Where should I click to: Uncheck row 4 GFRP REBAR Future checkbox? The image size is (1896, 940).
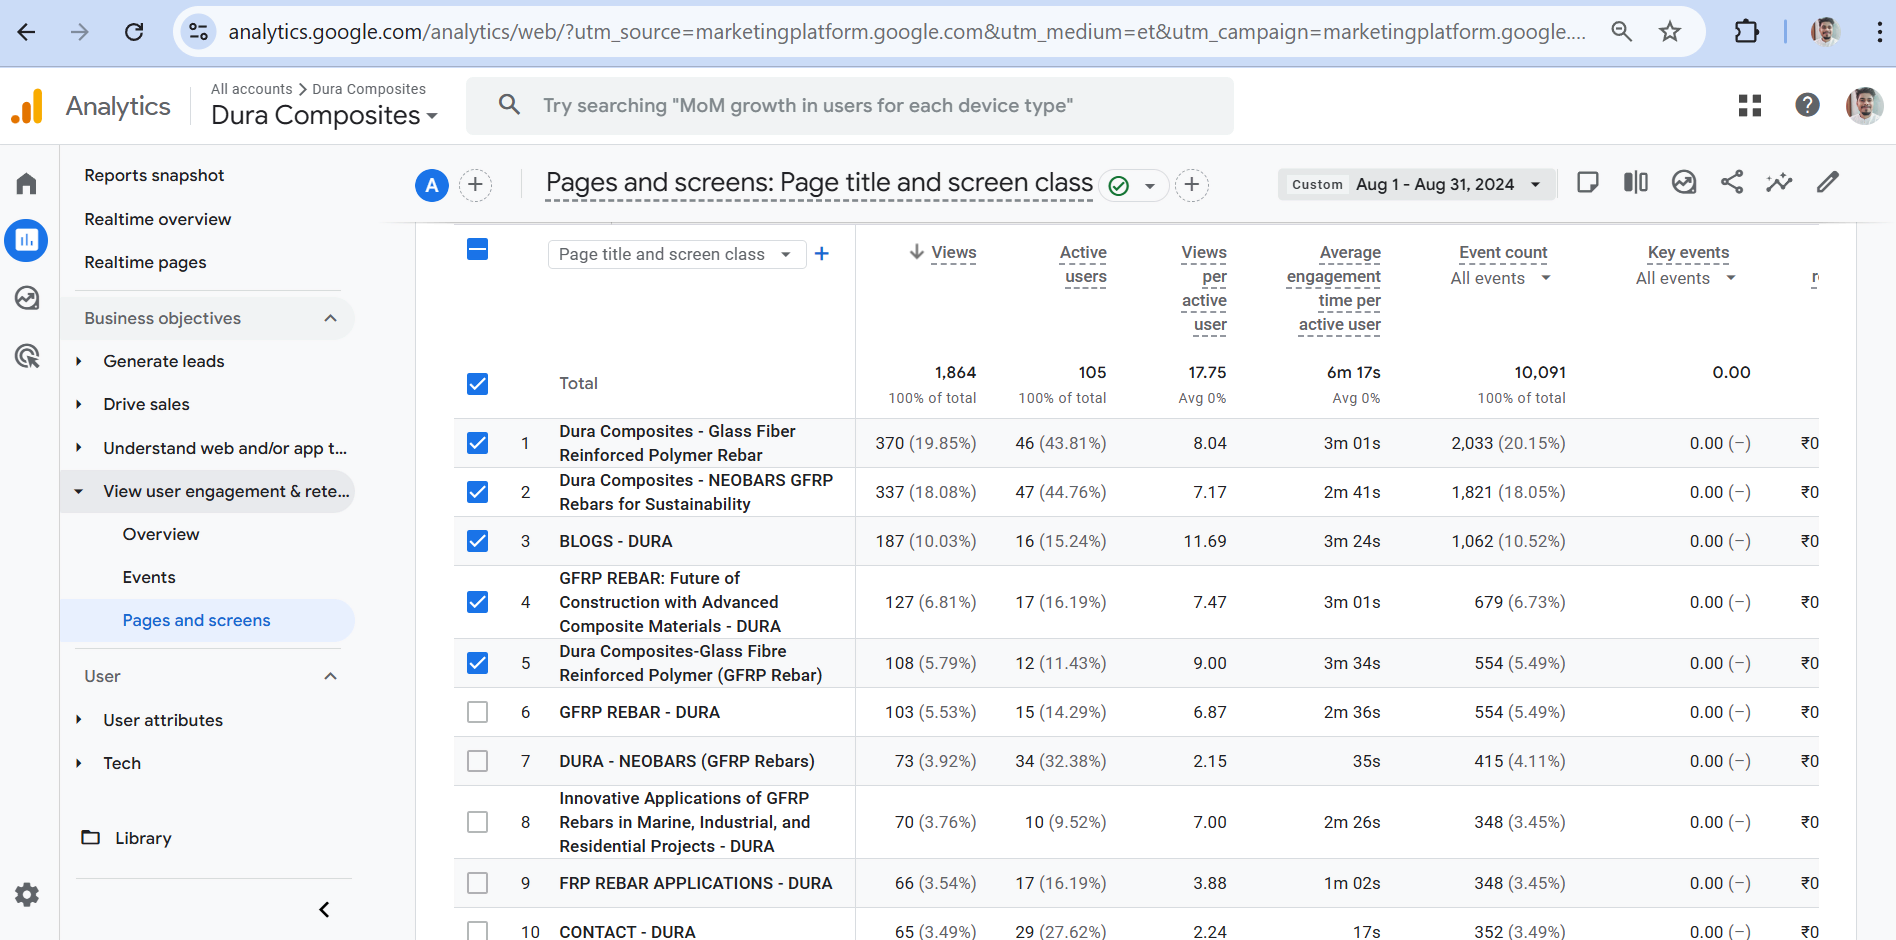coord(478,602)
